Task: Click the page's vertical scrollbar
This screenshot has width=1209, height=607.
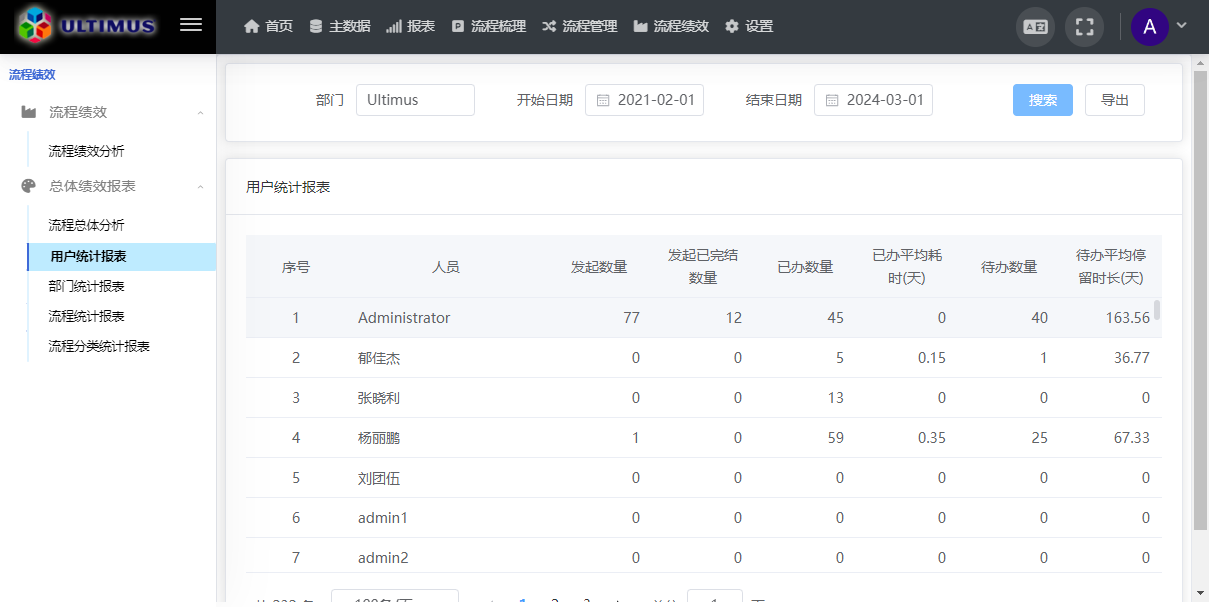Action: click(x=1200, y=300)
